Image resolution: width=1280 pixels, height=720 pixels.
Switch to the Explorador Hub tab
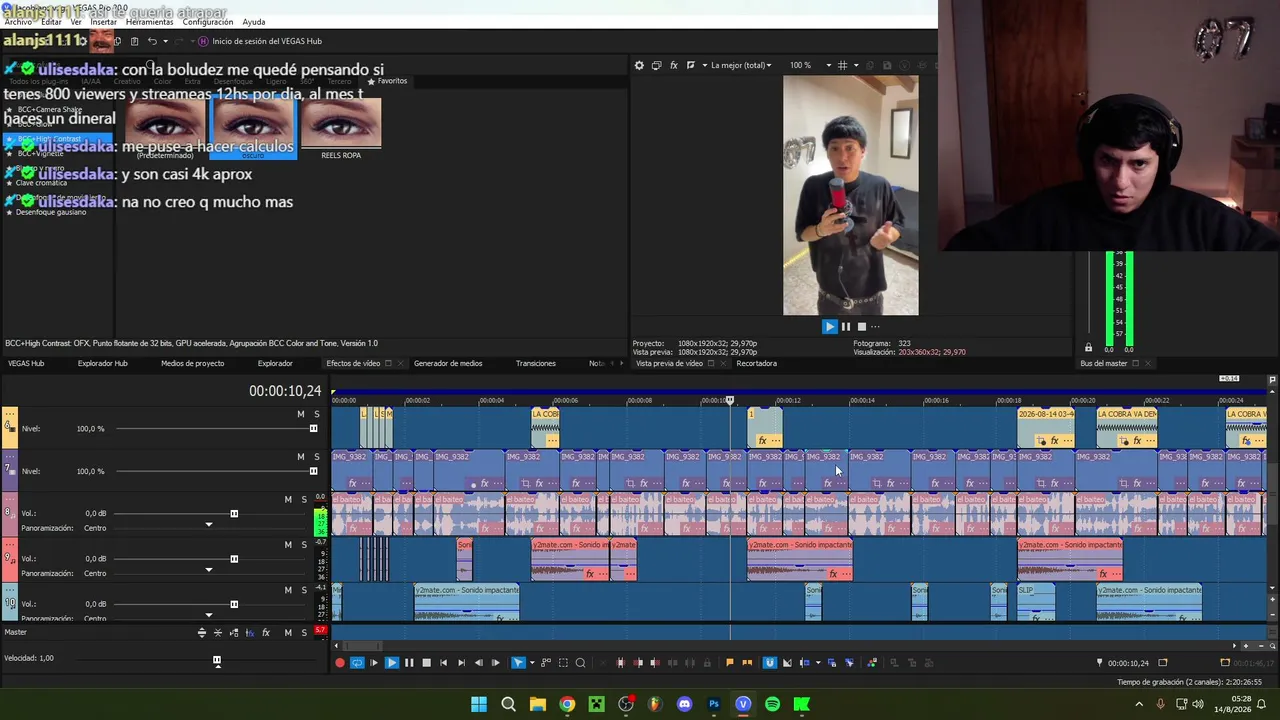tap(102, 363)
